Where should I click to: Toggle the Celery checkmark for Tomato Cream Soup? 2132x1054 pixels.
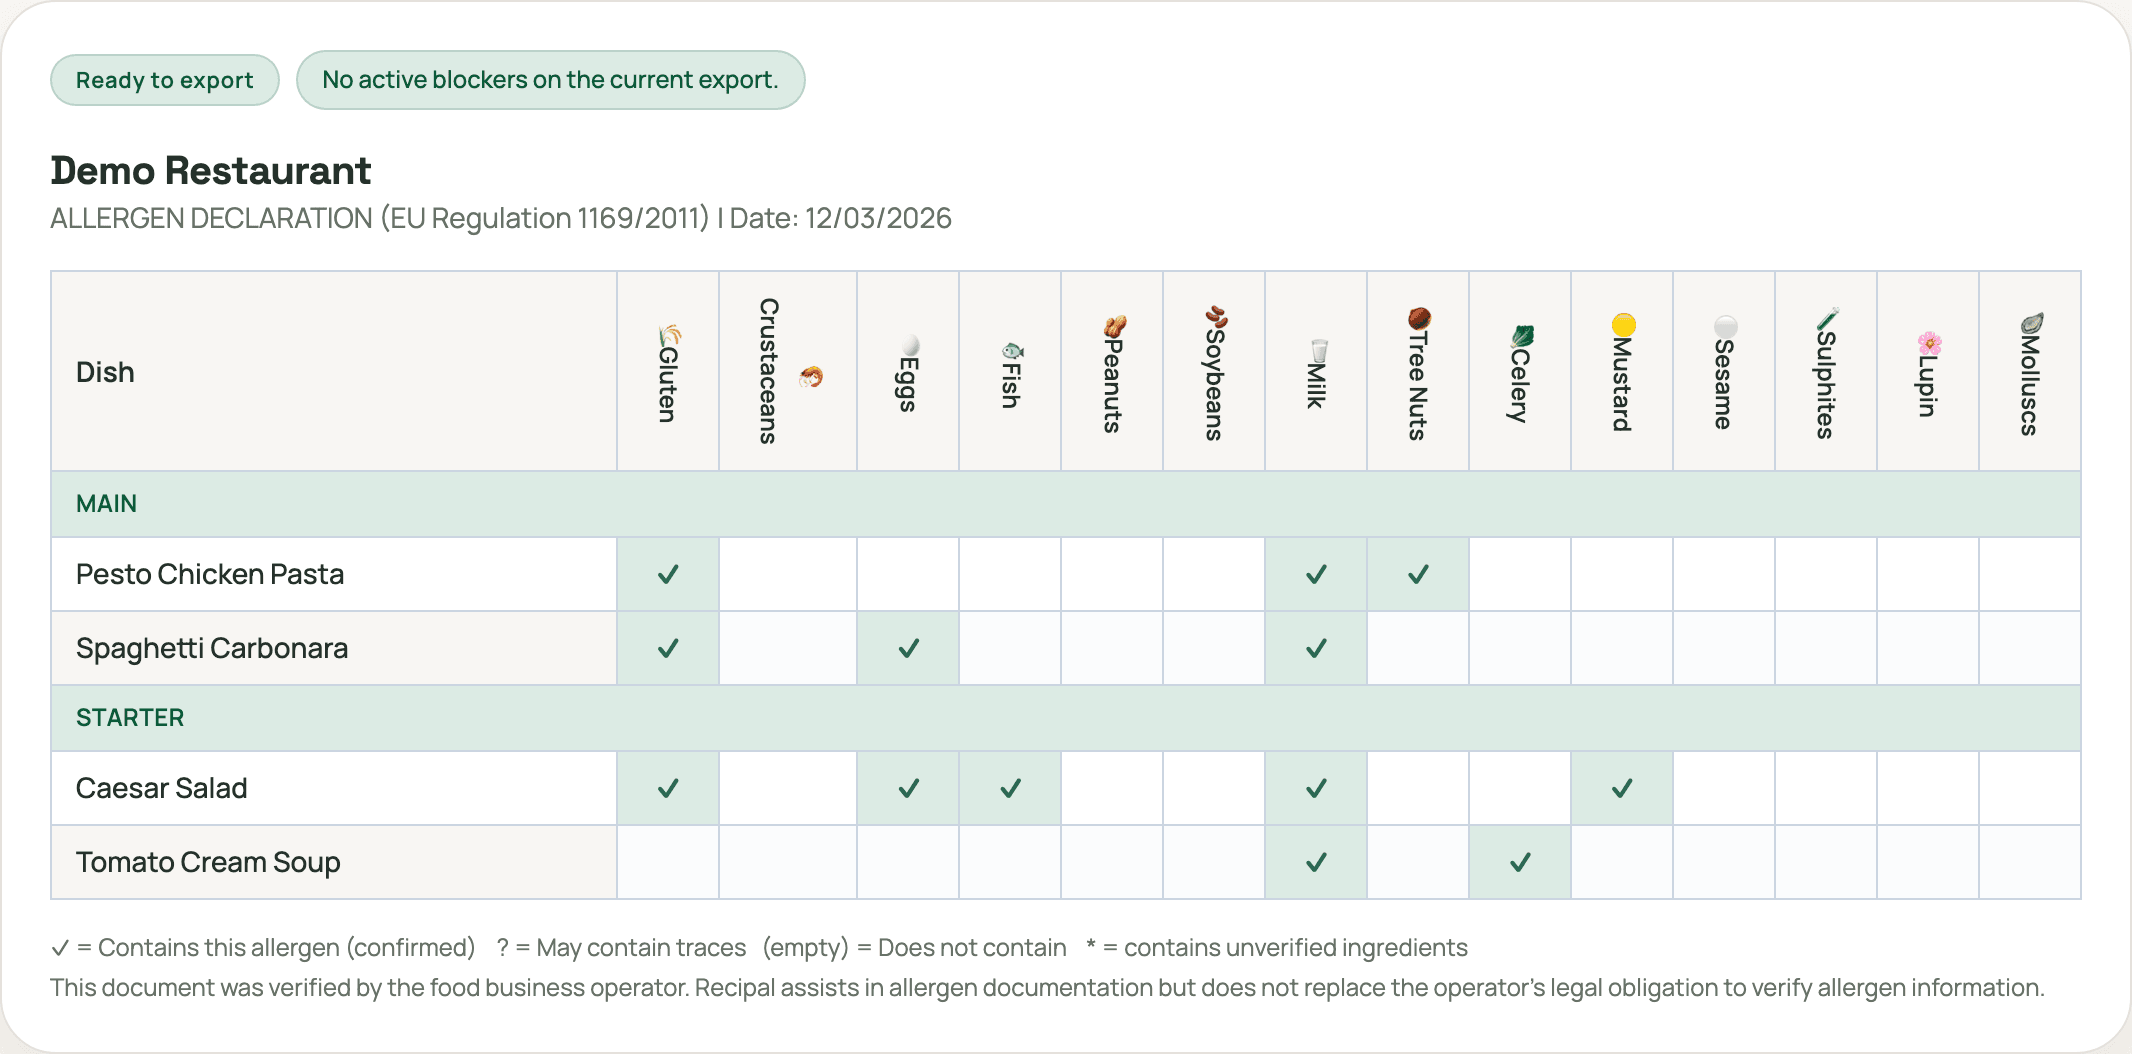1520,861
